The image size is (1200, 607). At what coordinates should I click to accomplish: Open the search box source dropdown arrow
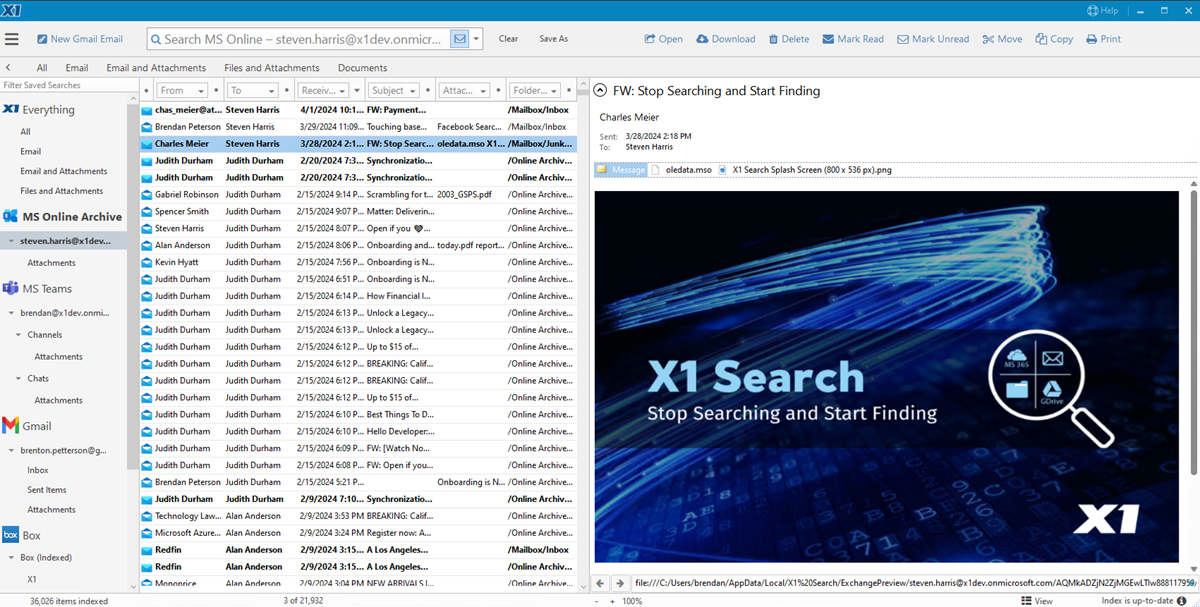(x=478, y=39)
